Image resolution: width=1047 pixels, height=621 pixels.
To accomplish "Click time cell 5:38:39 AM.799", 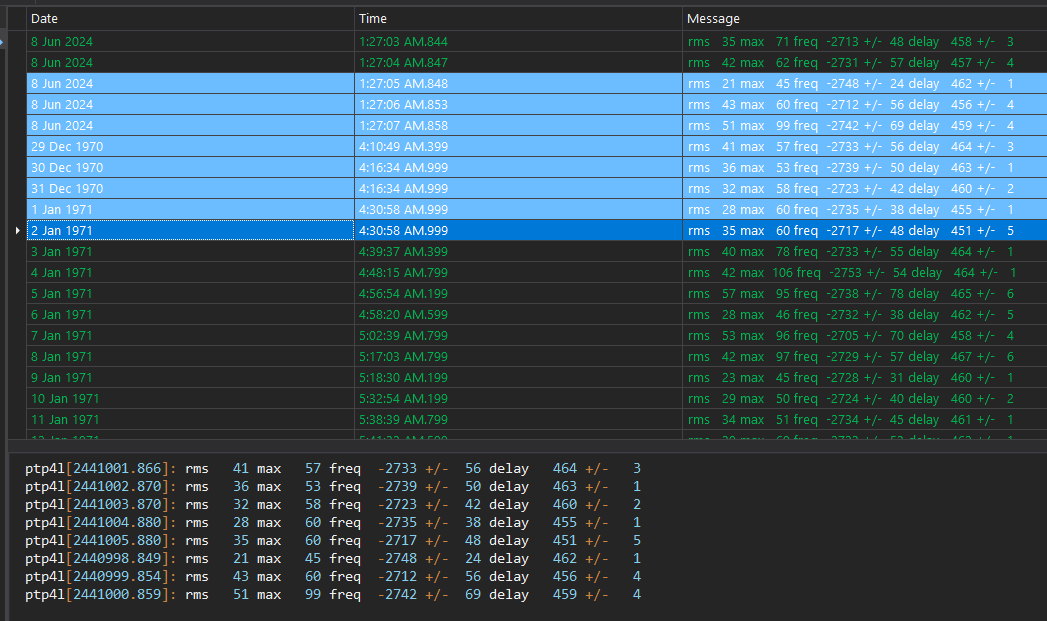I will (518, 420).
